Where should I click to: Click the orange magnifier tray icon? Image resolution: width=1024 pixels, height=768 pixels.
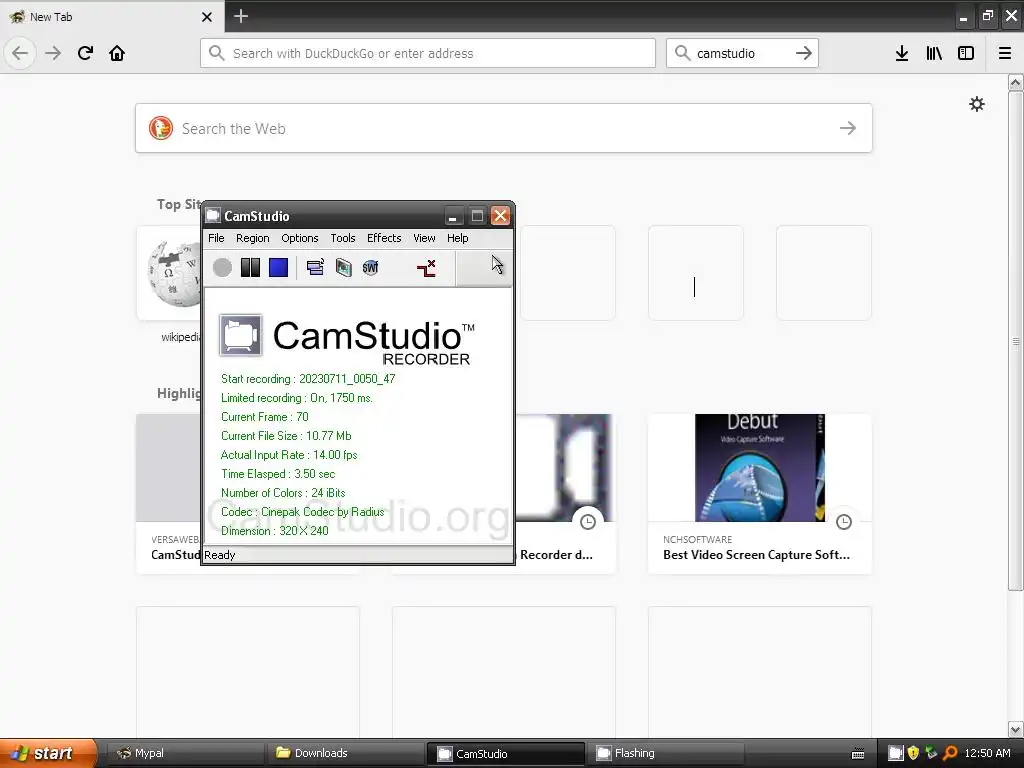point(950,753)
